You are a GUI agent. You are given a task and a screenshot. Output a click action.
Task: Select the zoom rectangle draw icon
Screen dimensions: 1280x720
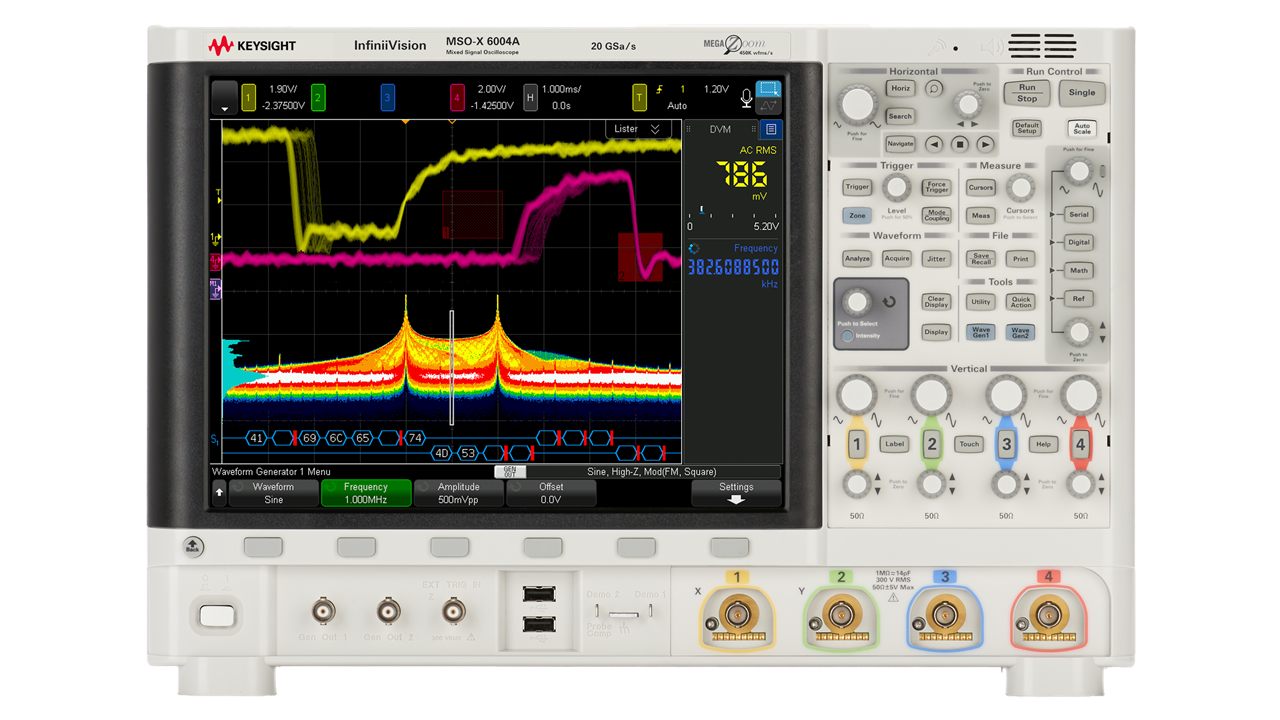coord(768,89)
